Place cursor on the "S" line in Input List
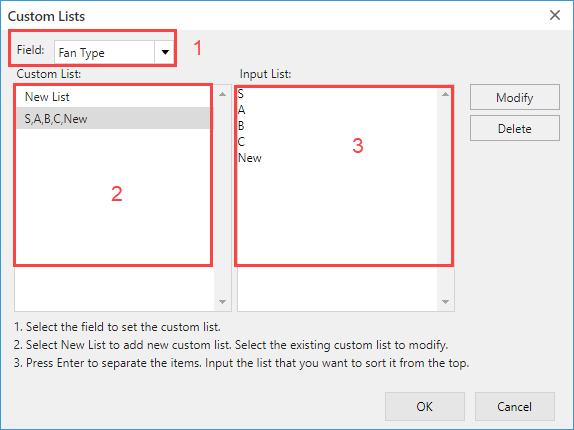 click(241, 94)
